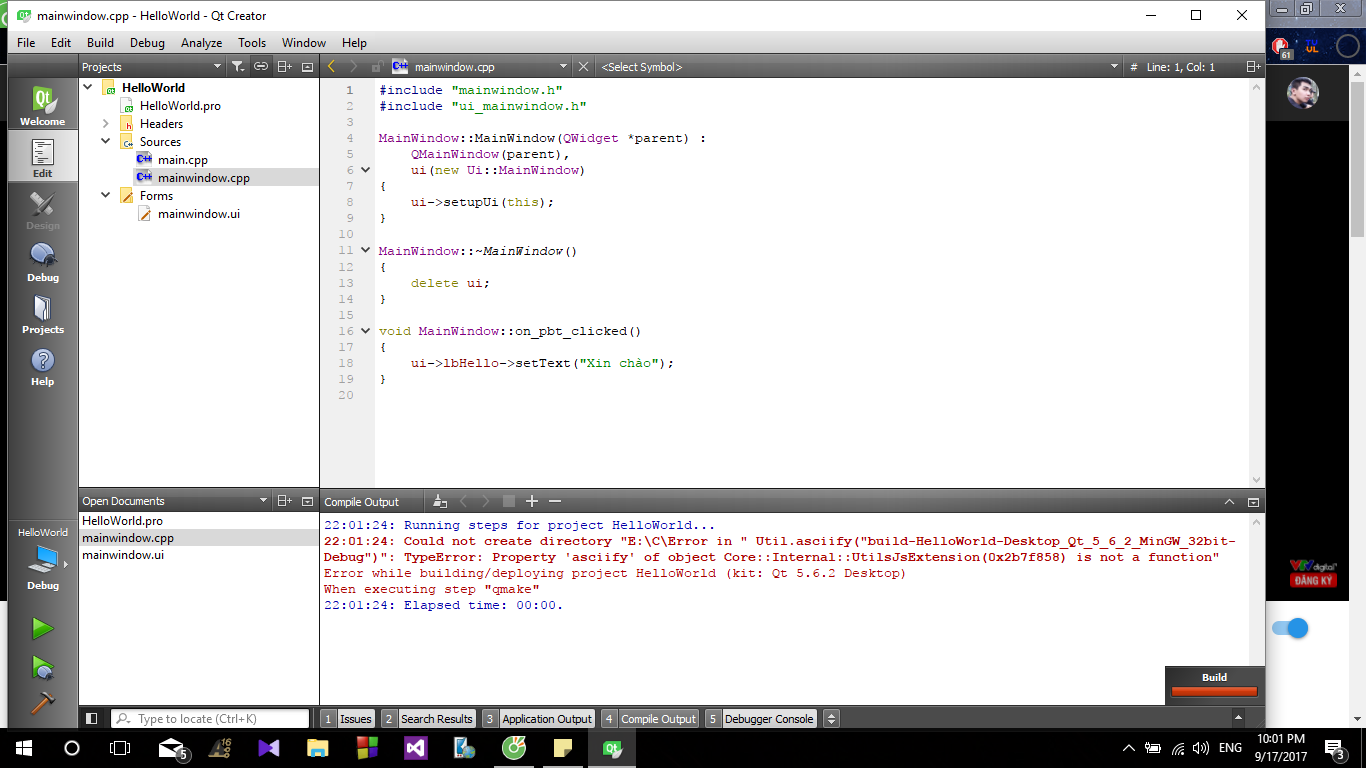Image resolution: width=1366 pixels, height=768 pixels.
Task: Click the filter tree icon in Projects pane
Action: click(237, 67)
